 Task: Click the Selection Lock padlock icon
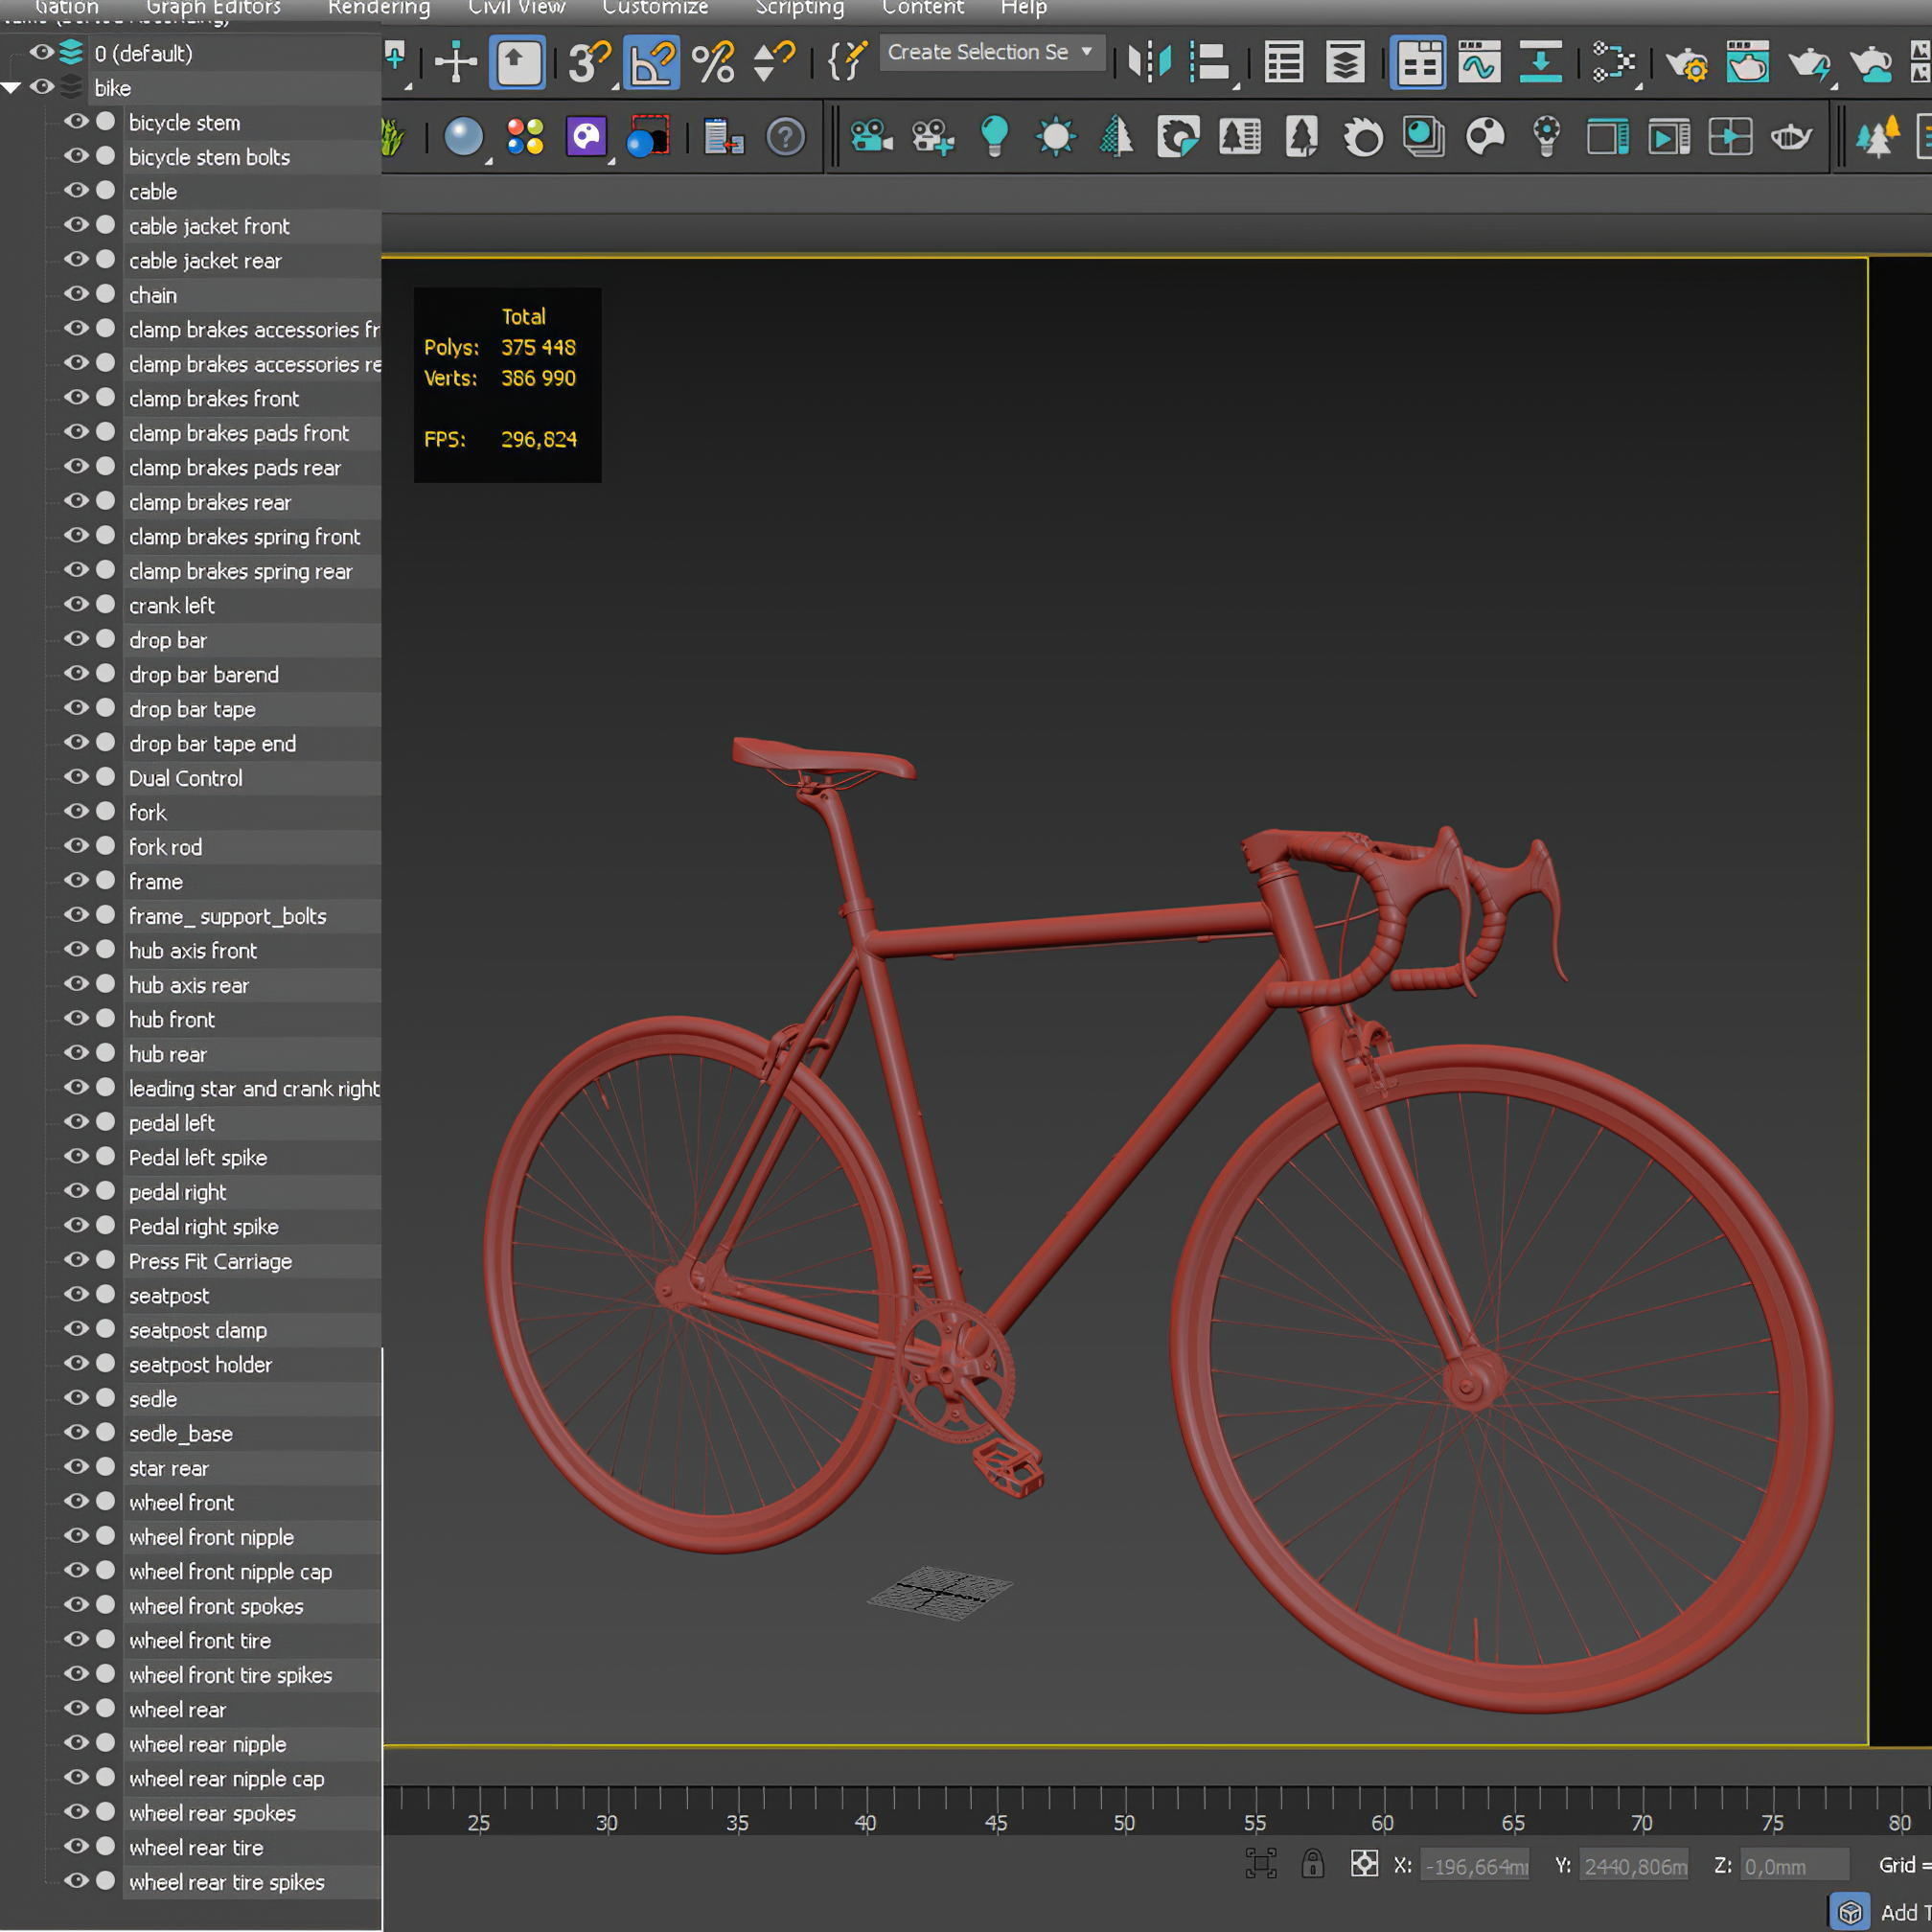[1312, 1864]
